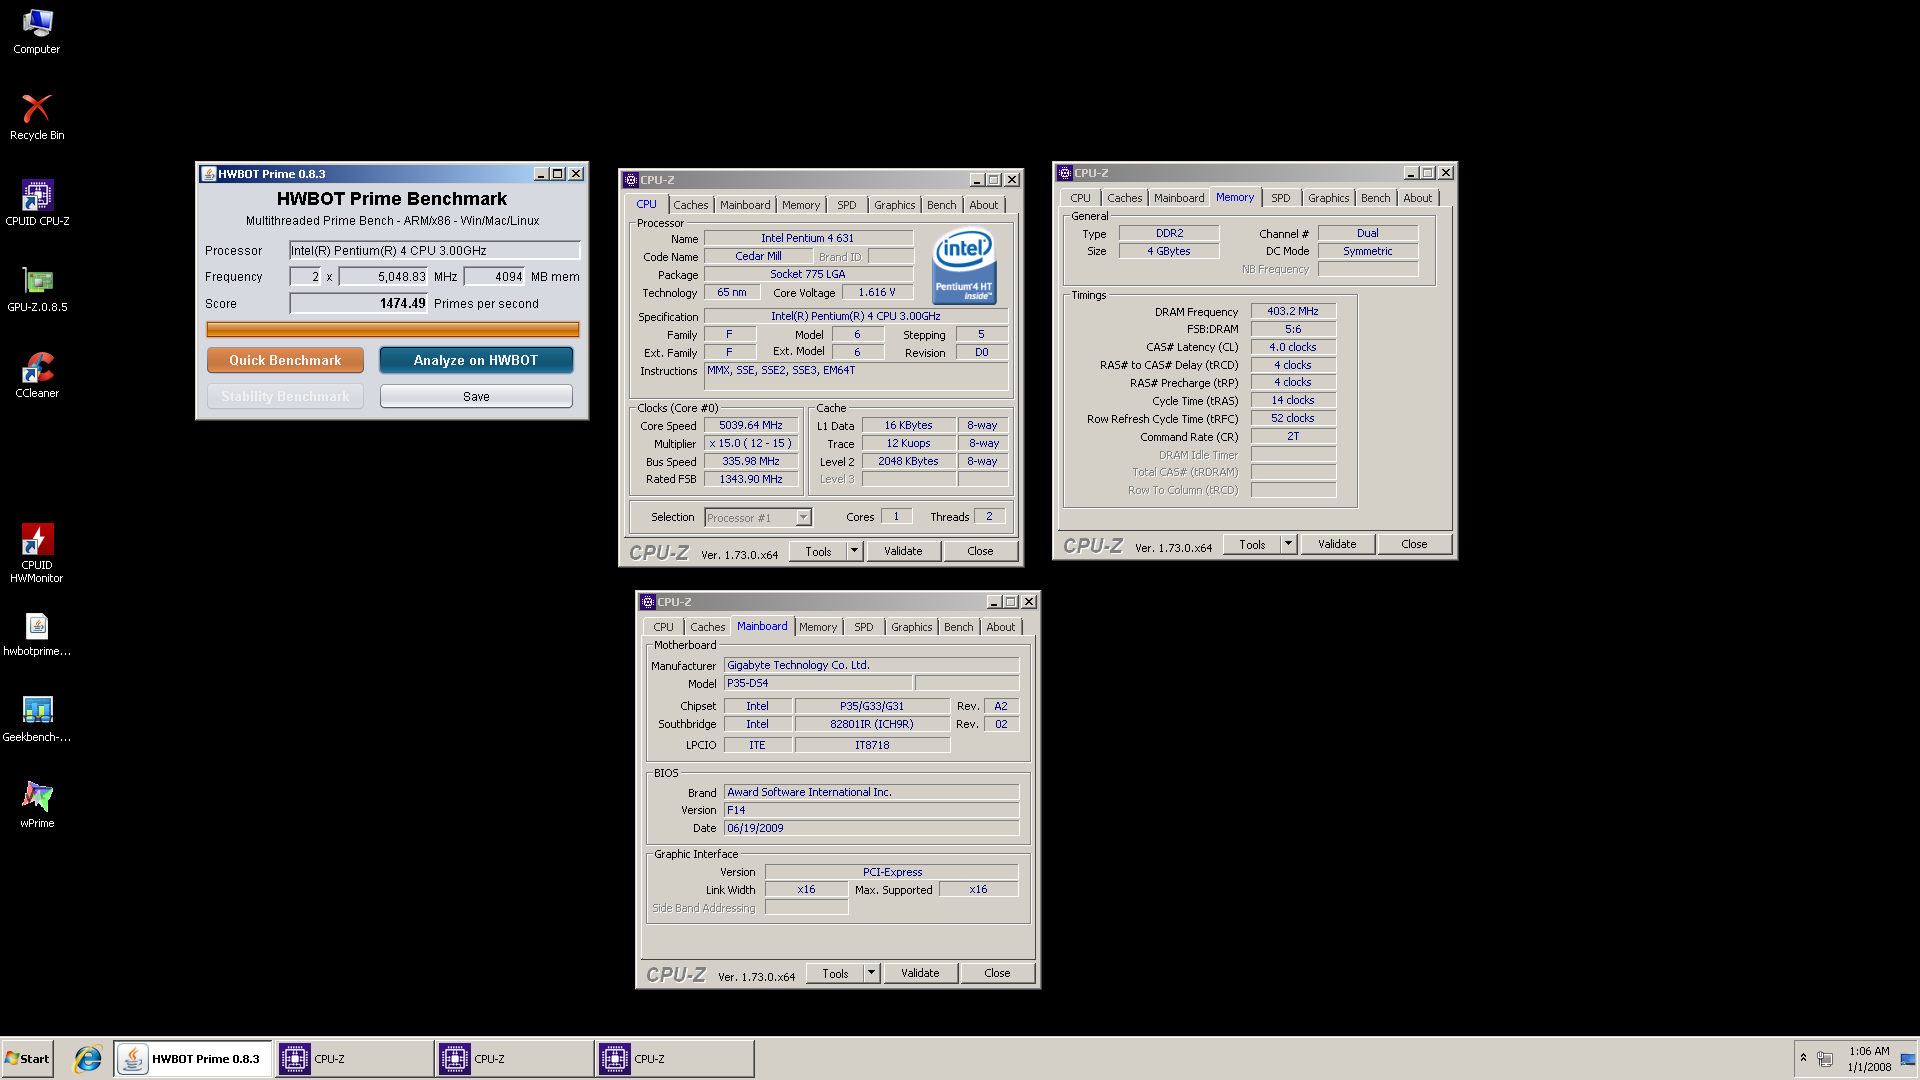Image resolution: width=1920 pixels, height=1080 pixels.
Task: Open CPU tab in Mainboard window
Action: coord(663,627)
